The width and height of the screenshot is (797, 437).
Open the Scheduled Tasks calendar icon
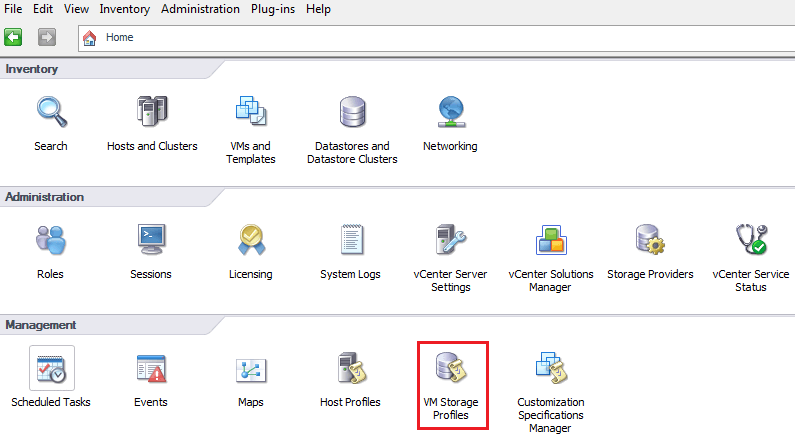point(51,368)
